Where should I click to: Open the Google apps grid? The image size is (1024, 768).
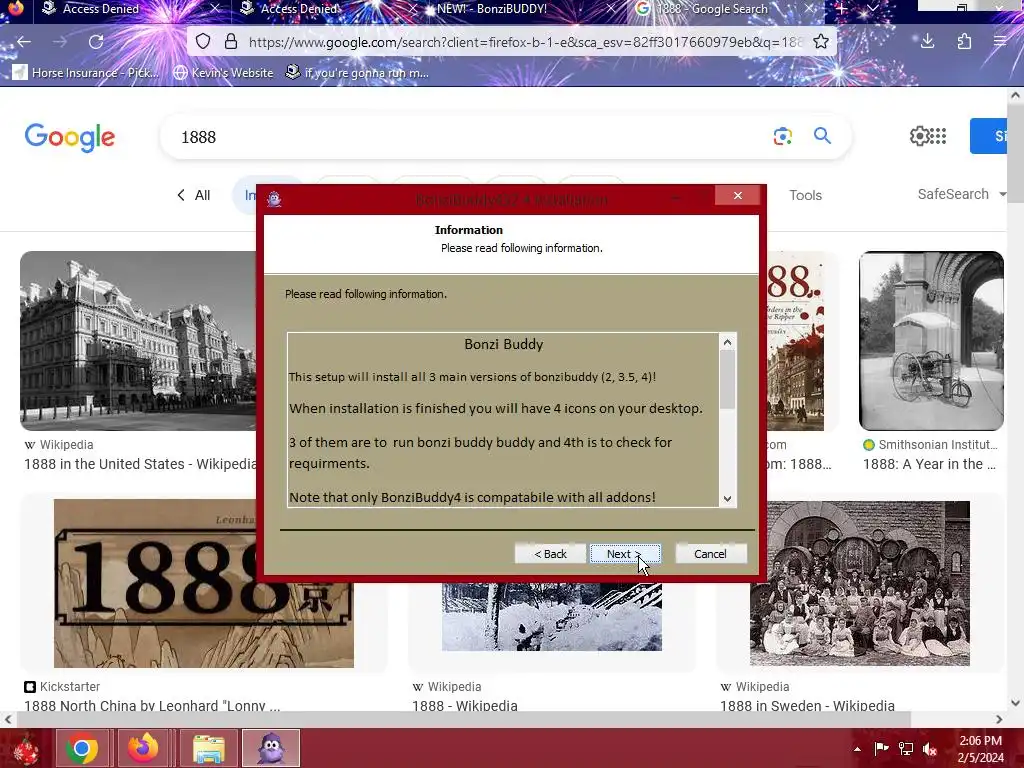(938, 136)
